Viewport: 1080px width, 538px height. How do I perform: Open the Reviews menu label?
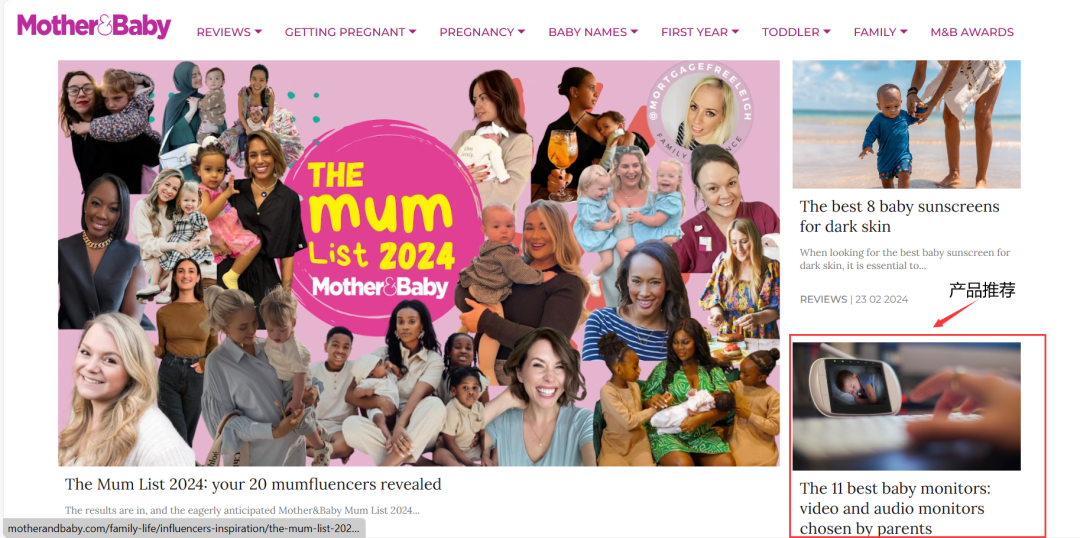(224, 32)
